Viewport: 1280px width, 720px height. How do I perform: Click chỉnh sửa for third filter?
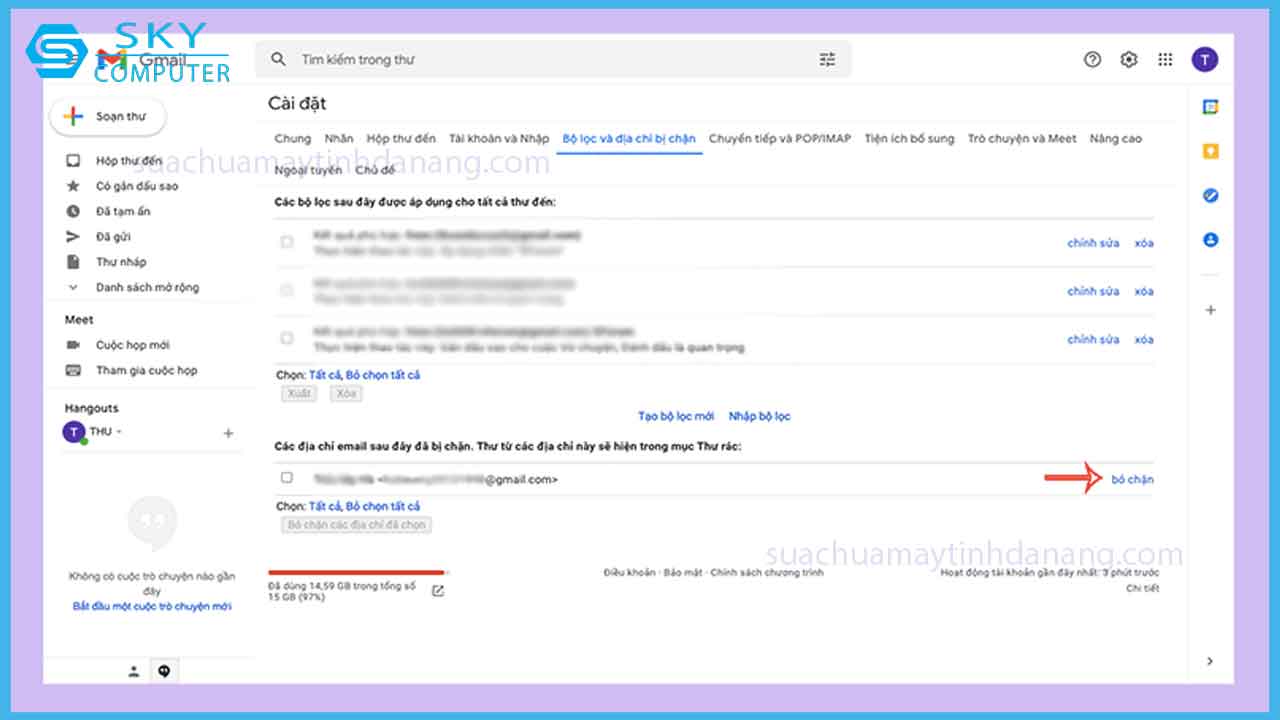tap(1093, 339)
